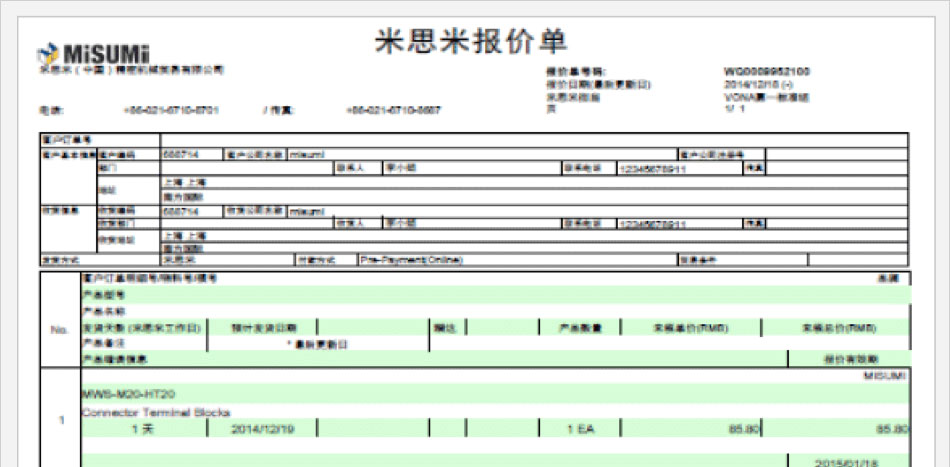Click the fax number after 传真
Screen dimensions: 950x467
(393, 110)
